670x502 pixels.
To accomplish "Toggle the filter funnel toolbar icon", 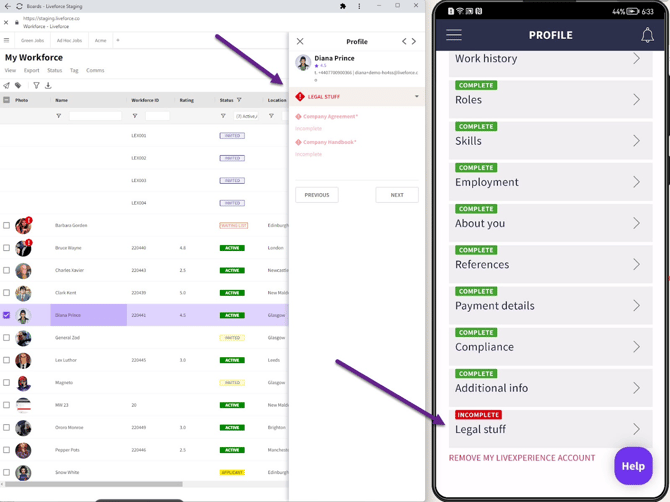I will click(36, 85).
